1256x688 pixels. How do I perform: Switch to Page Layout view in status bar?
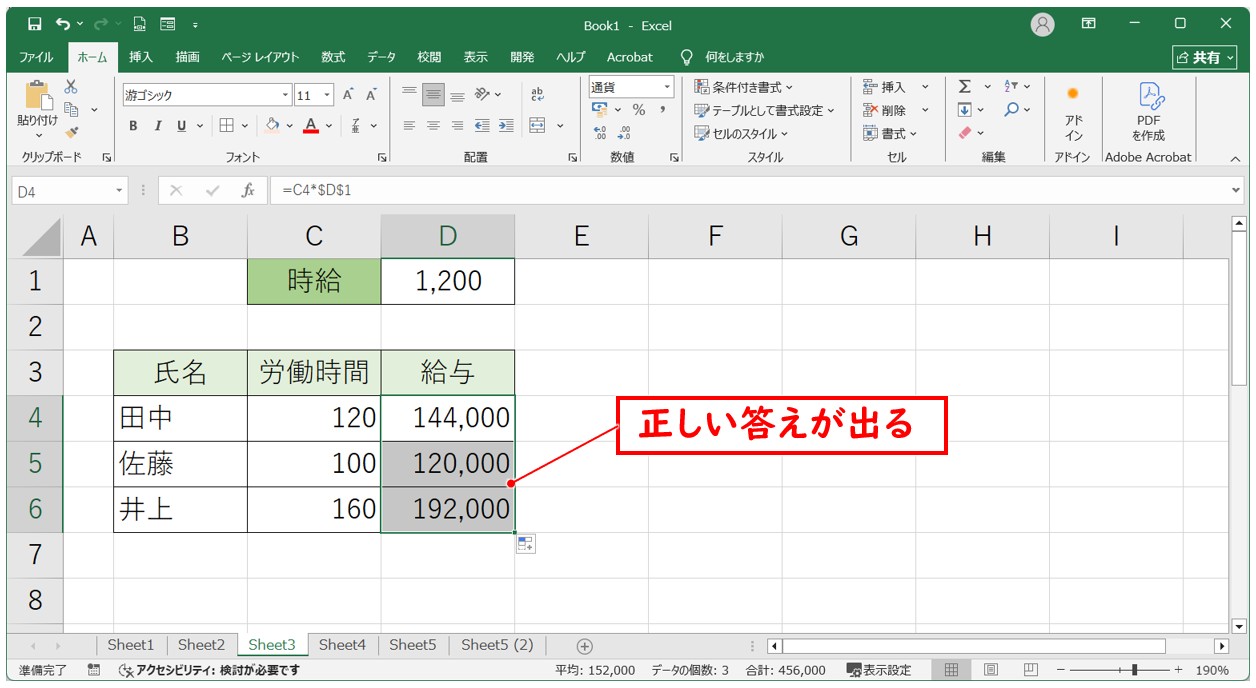point(990,670)
